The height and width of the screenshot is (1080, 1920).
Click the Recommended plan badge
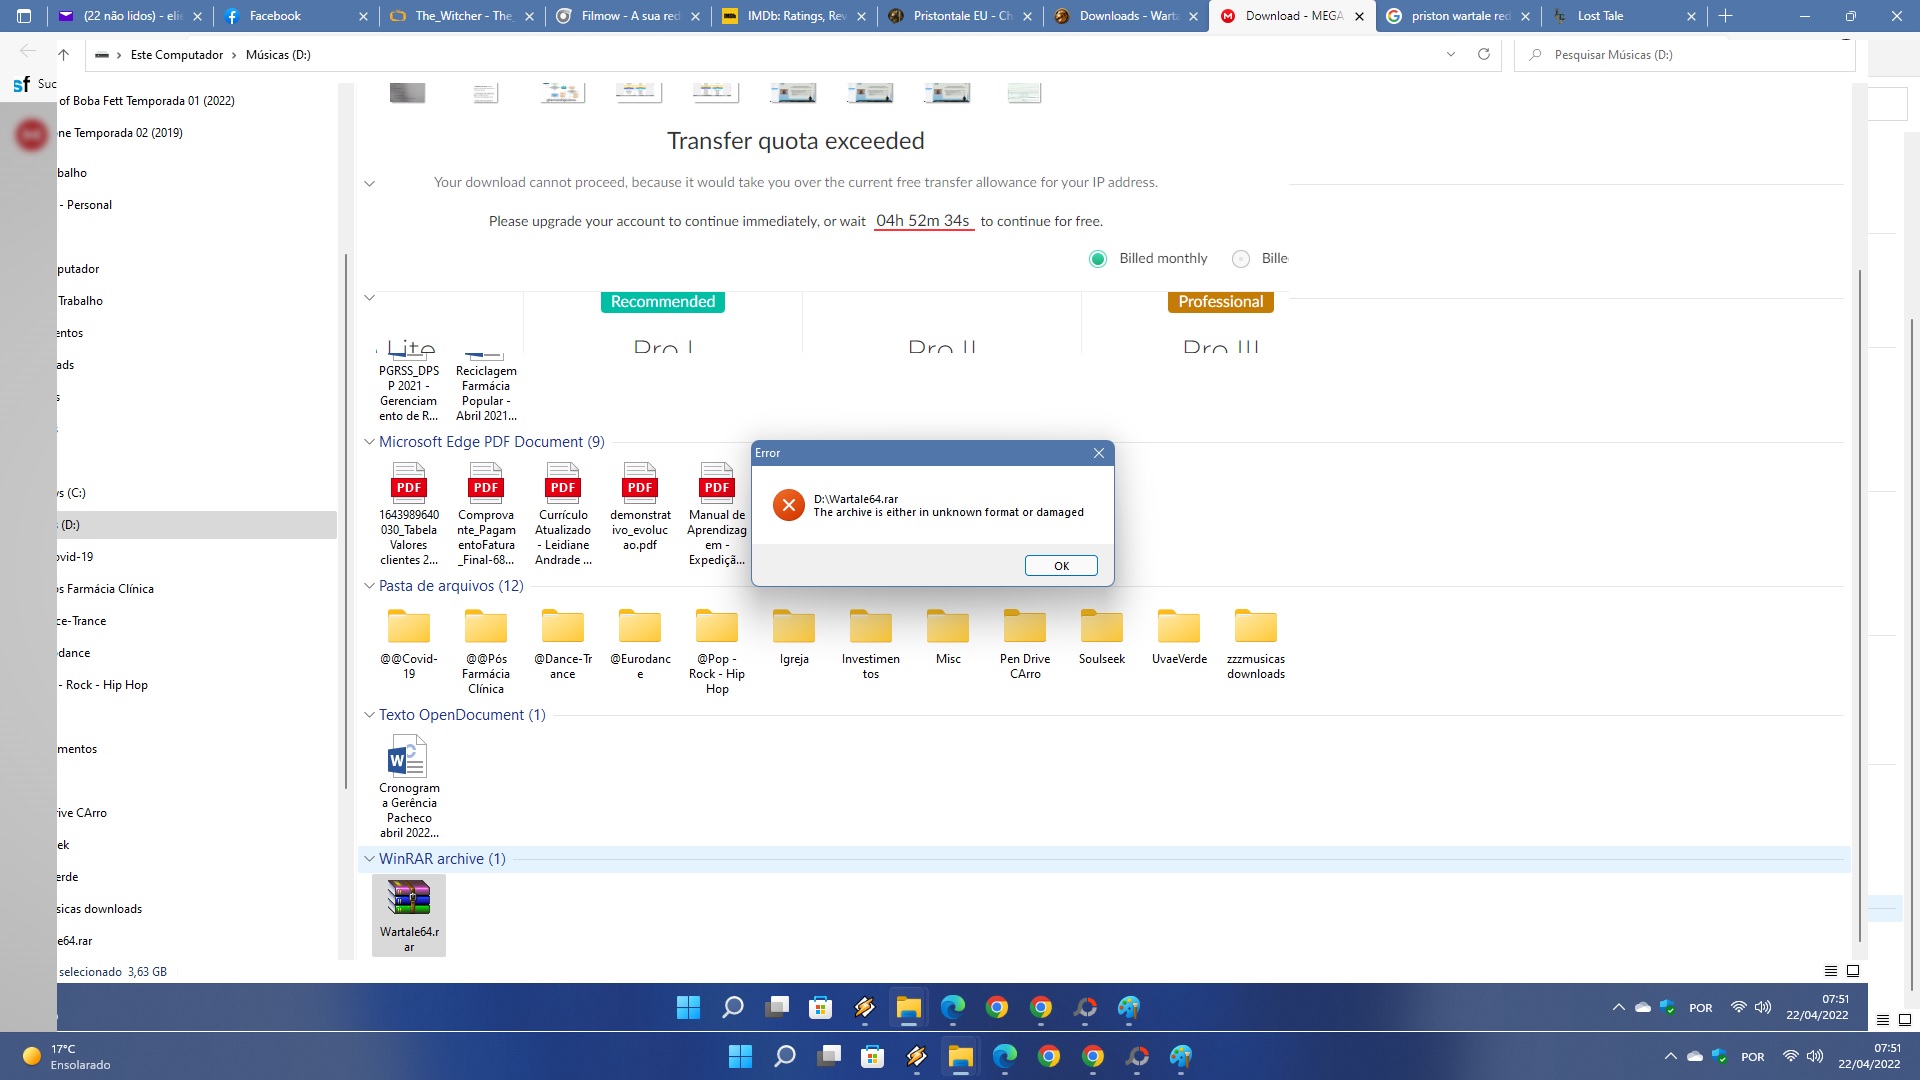[x=663, y=302]
